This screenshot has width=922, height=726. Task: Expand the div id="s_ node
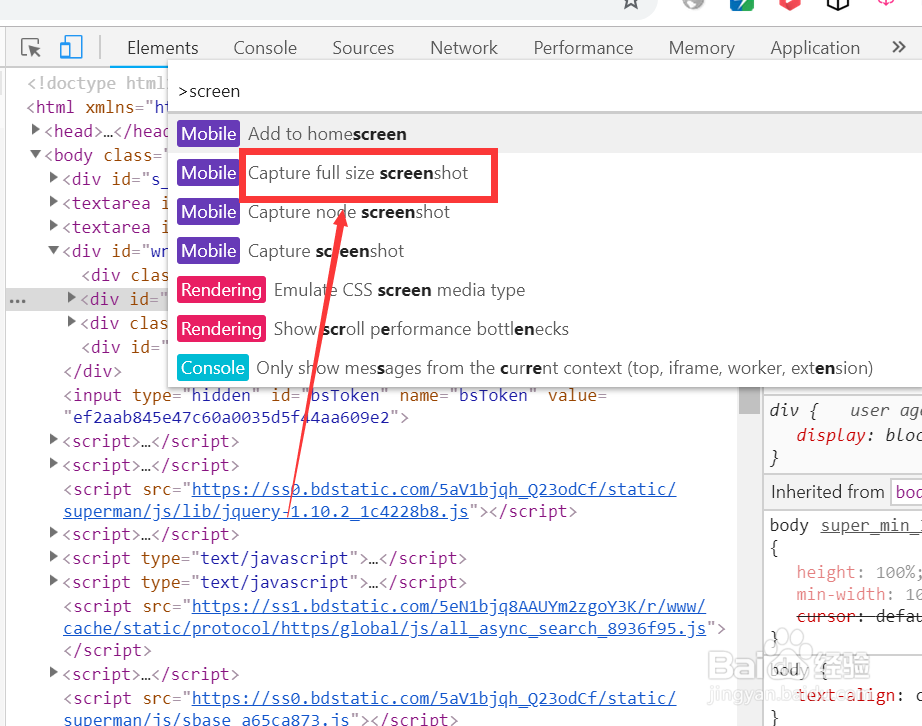54,178
